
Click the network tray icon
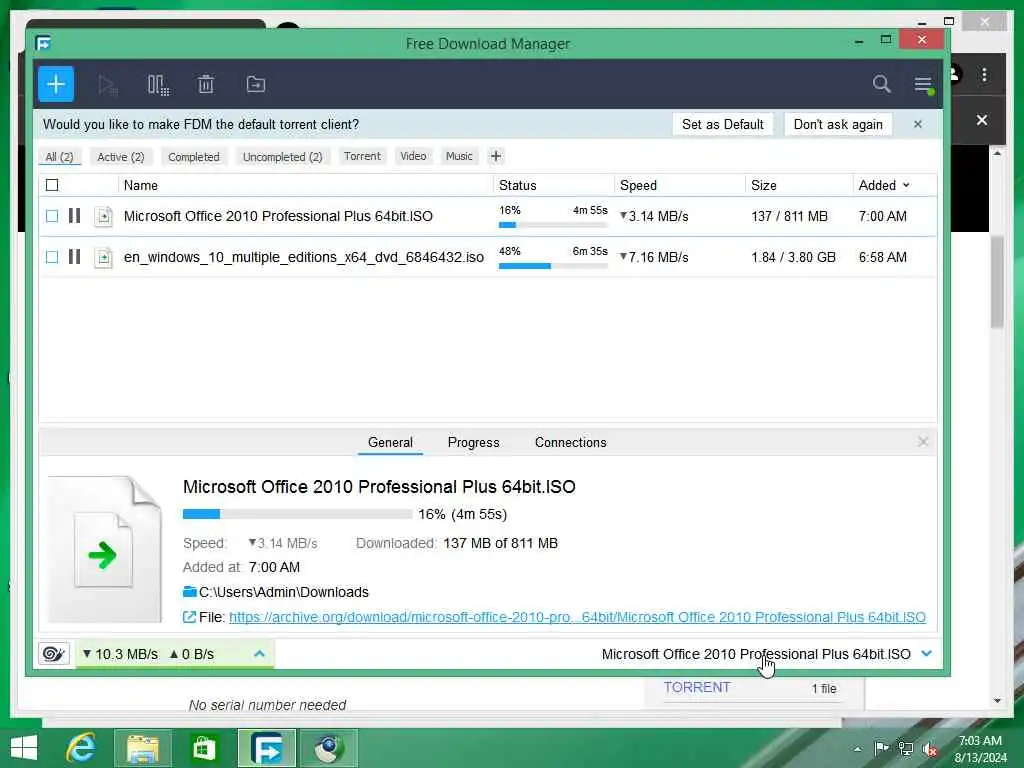[906, 748]
